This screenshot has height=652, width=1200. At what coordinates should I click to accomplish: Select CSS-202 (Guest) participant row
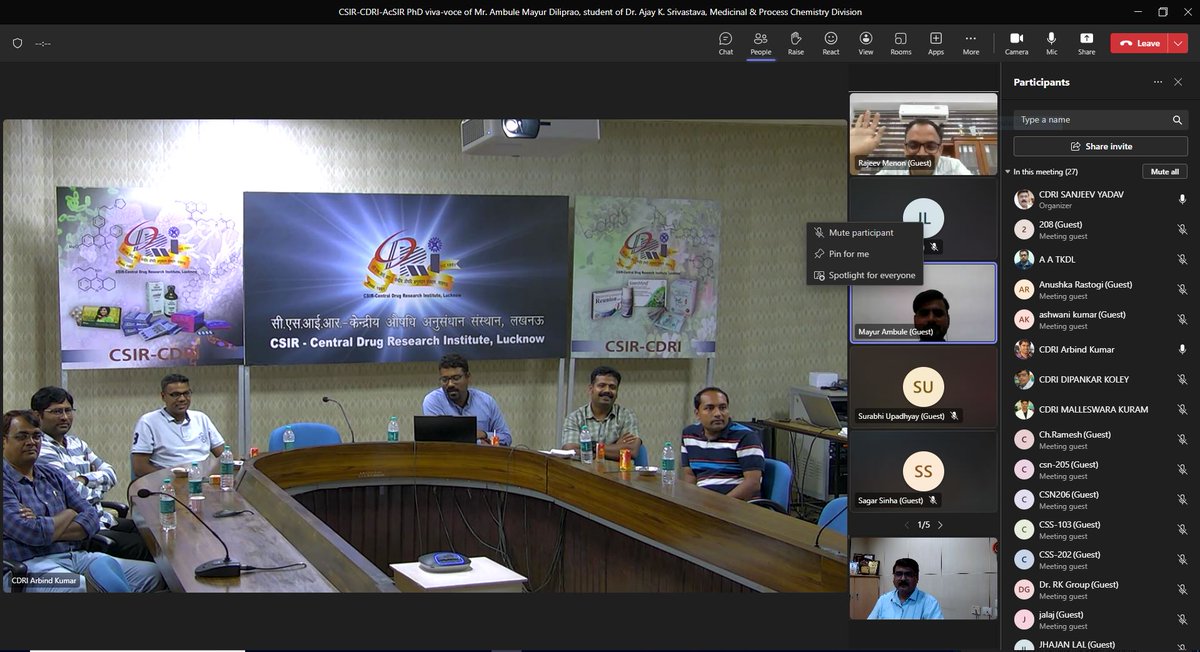click(x=1100, y=560)
